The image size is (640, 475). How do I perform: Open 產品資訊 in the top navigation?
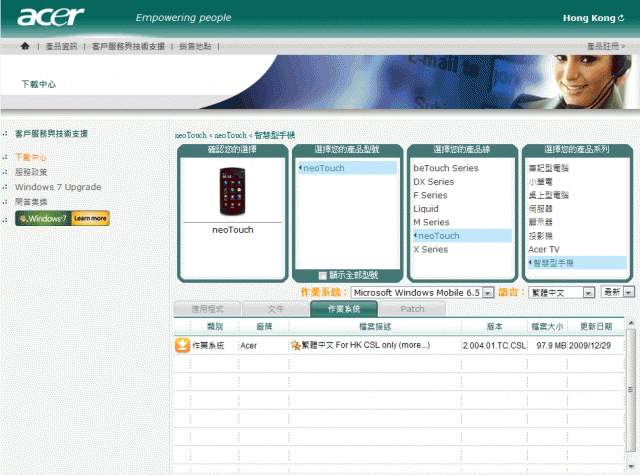61,47
